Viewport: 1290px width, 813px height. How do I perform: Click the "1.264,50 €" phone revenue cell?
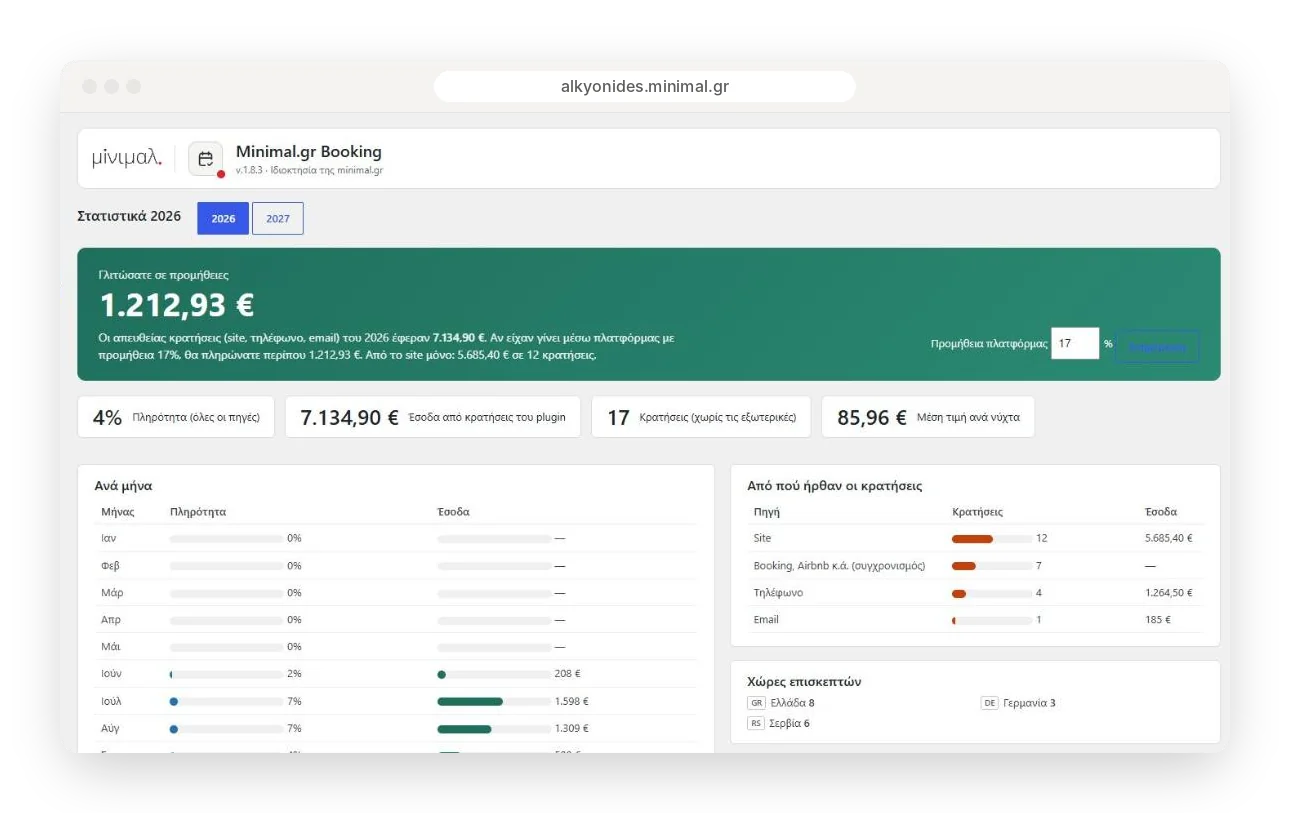(x=1169, y=593)
